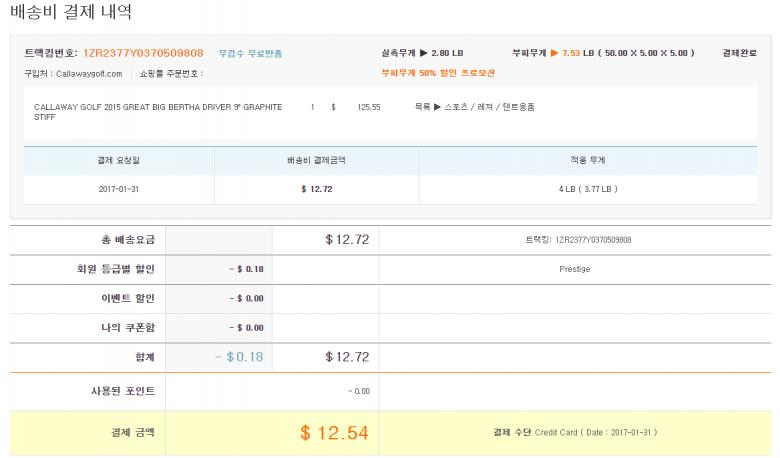Click the 사용된 포인트 row label
The height and width of the screenshot is (458, 780).
[110, 390]
